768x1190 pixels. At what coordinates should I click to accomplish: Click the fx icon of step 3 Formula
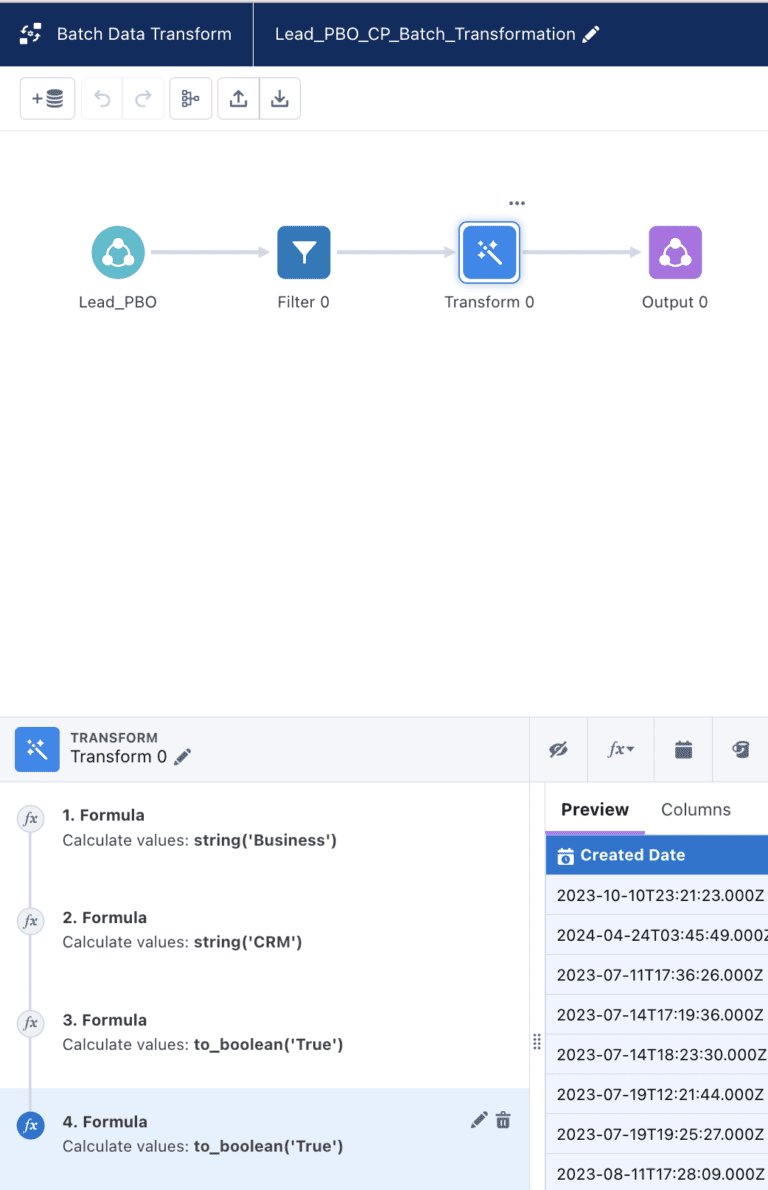(x=30, y=1023)
